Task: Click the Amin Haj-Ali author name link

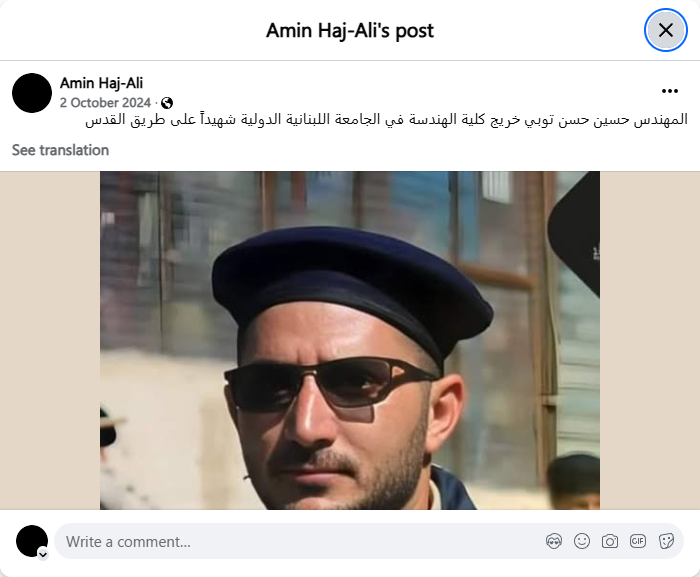Action: tap(101, 83)
